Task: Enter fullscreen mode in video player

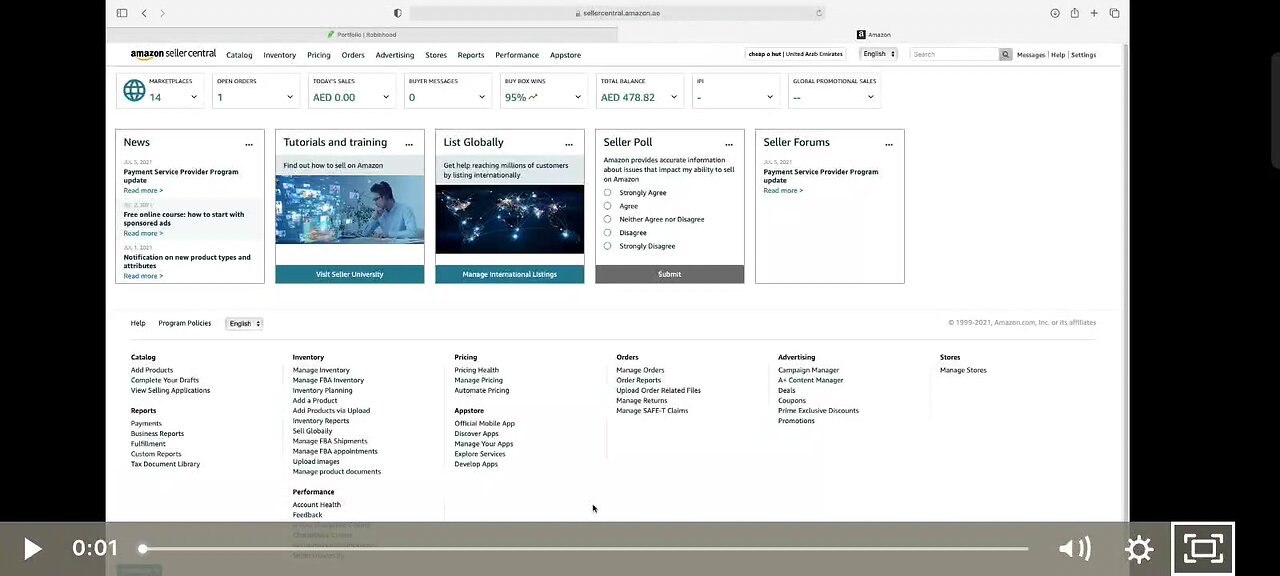Action: point(1203,548)
